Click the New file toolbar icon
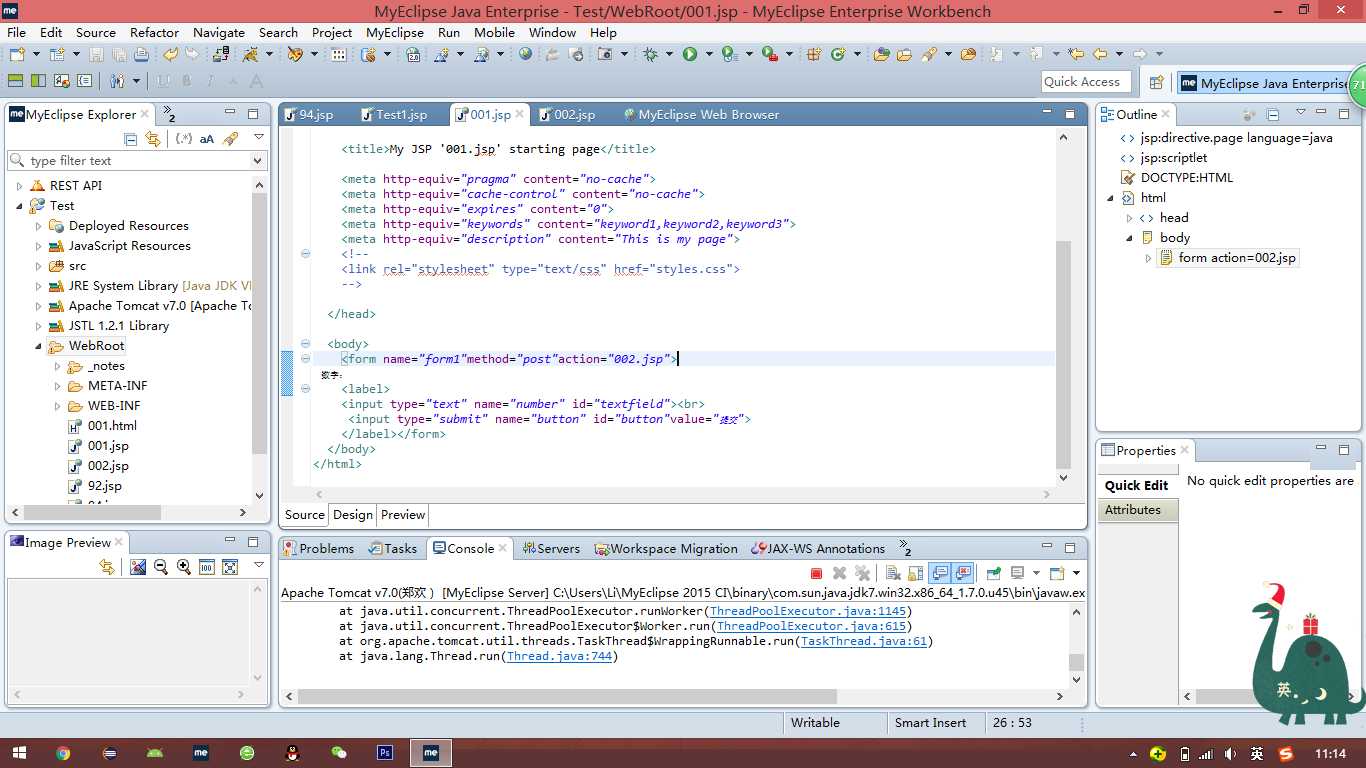Screen dimensions: 1366x768 [x=18, y=54]
